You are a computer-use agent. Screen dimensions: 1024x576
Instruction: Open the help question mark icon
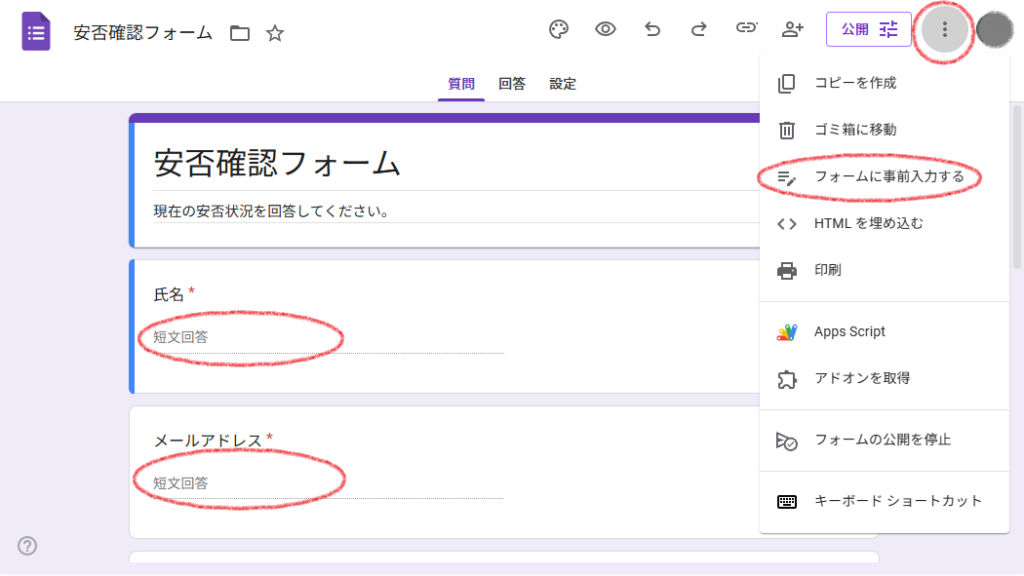point(28,545)
